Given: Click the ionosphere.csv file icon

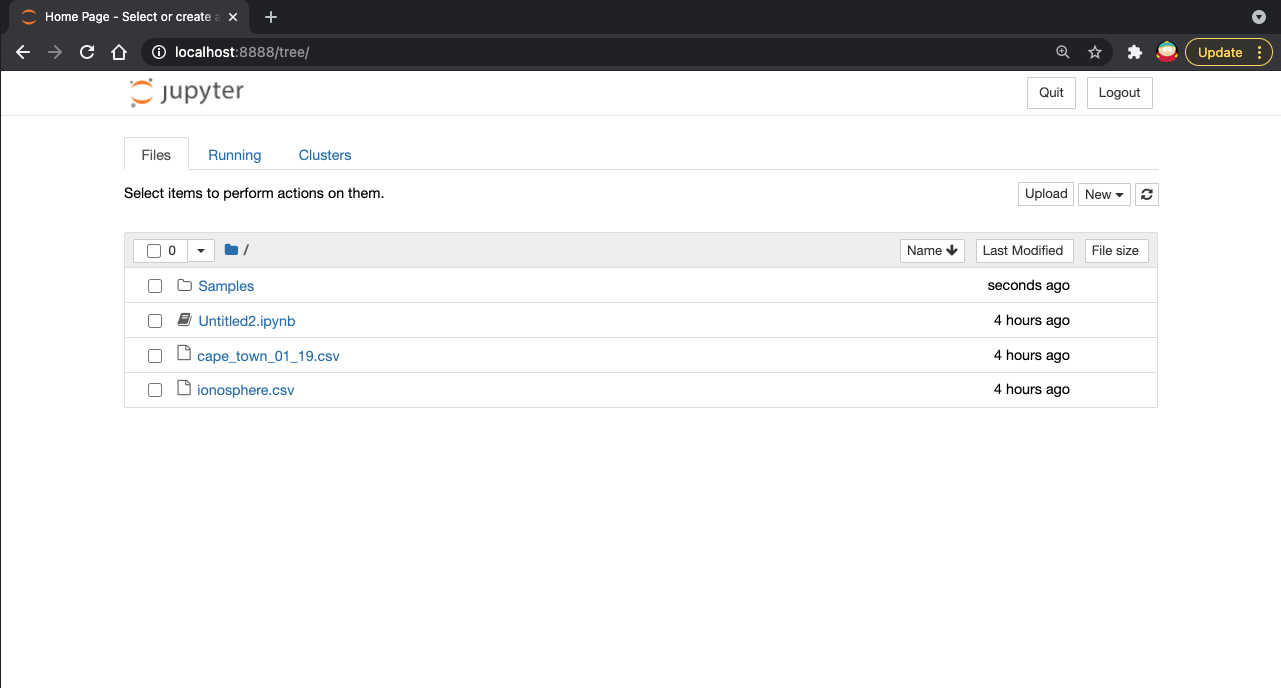Looking at the screenshot, I should coord(183,388).
